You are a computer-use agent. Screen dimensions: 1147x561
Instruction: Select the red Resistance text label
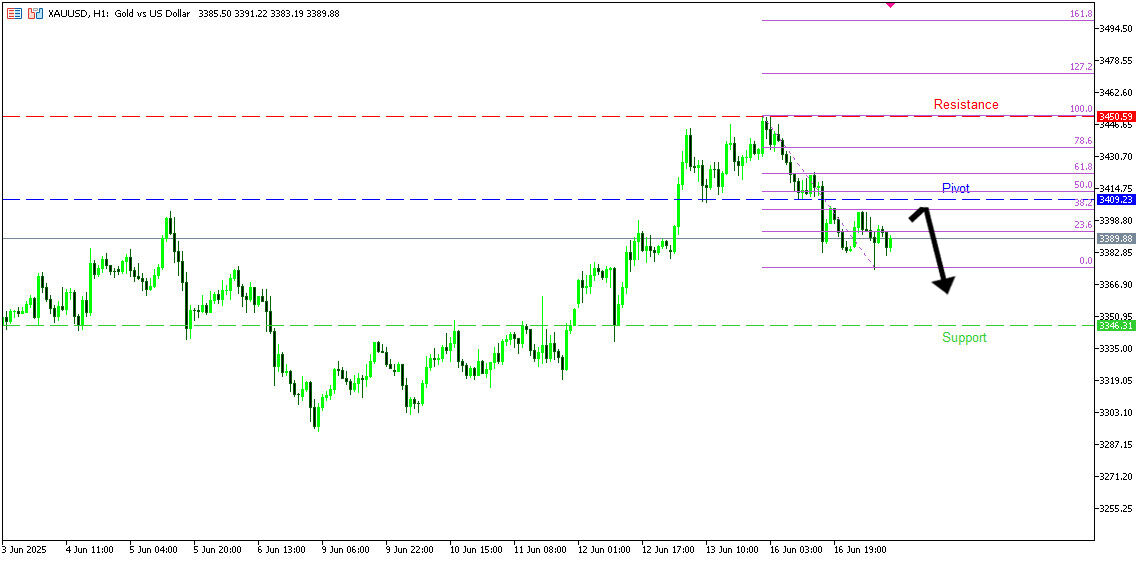coord(965,104)
